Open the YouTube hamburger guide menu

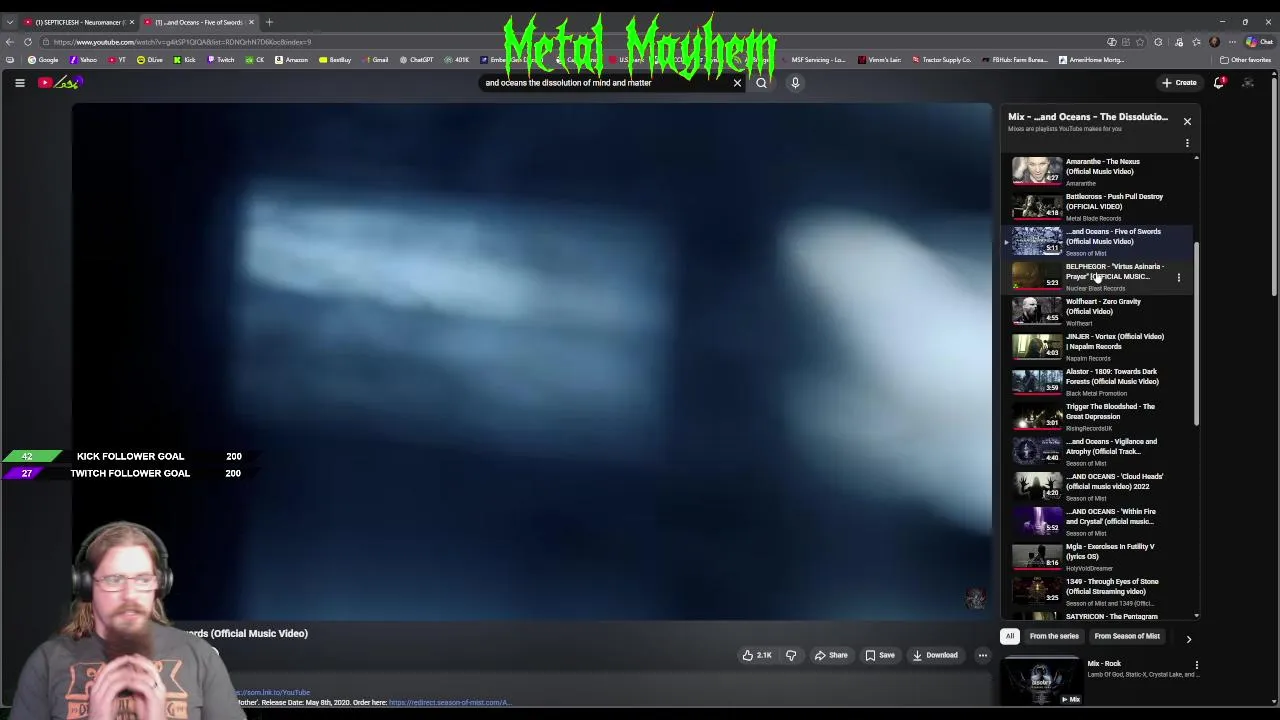click(19, 83)
